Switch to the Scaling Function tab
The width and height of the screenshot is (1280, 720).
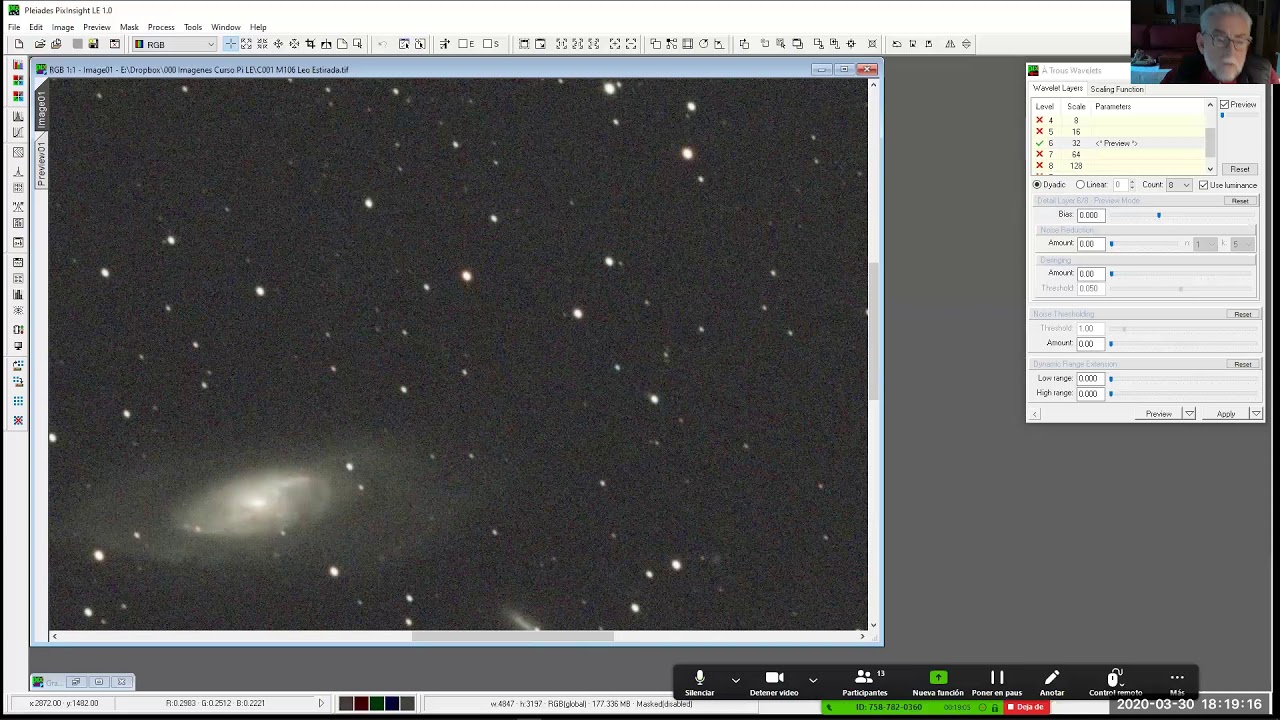coord(1117,89)
